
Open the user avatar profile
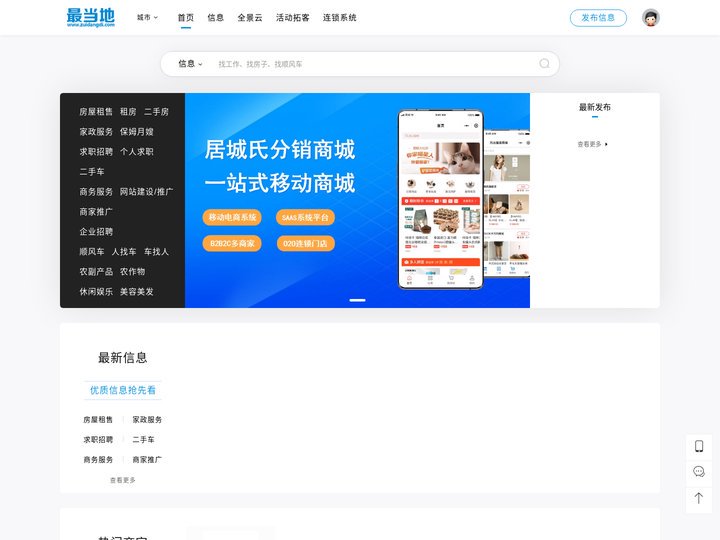[x=650, y=17]
